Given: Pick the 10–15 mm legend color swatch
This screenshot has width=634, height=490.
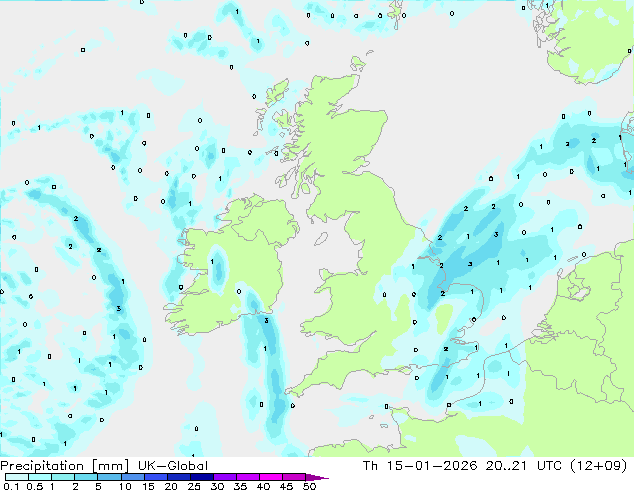Looking at the screenshot, I should tap(132, 477).
